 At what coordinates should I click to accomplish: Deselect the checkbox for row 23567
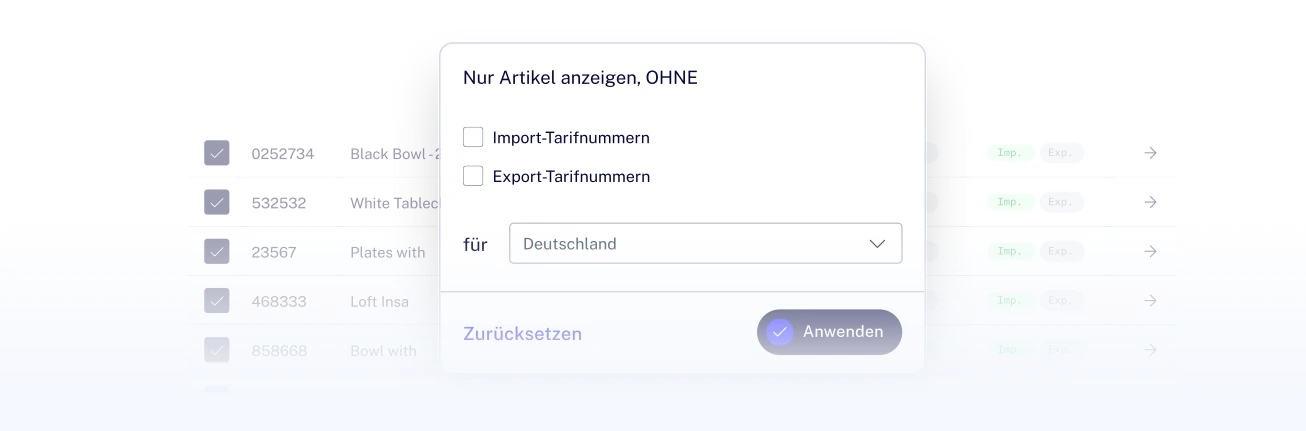pyautogui.click(x=217, y=251)
